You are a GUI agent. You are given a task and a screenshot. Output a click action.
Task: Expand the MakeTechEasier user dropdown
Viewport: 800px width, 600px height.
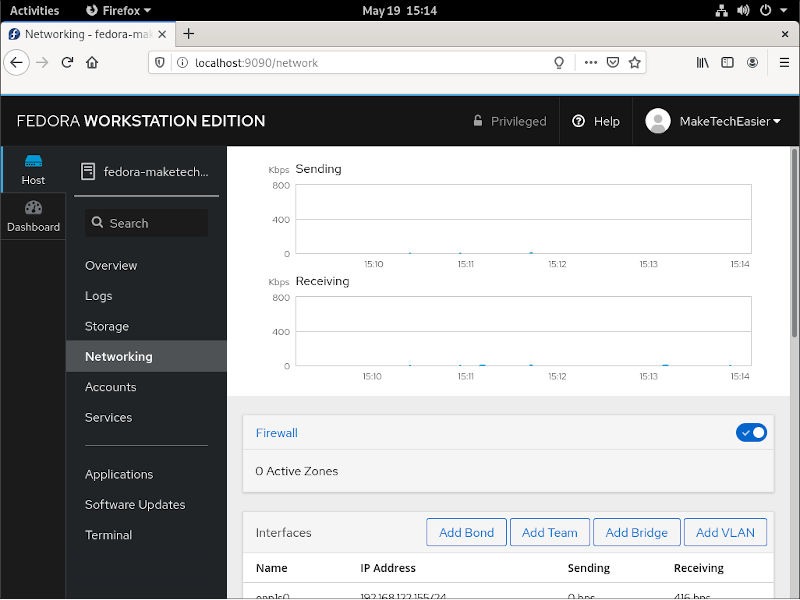(714, 121)
